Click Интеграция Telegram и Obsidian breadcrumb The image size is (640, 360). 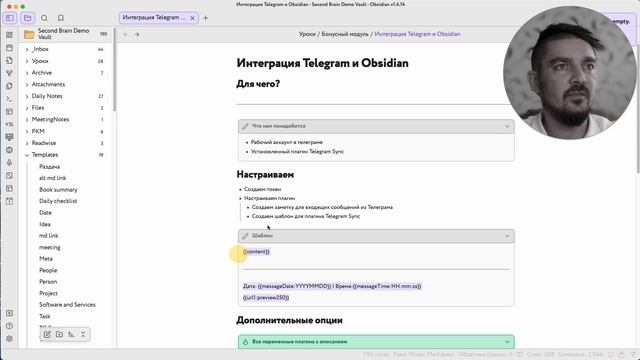click(x=417, y=34)
